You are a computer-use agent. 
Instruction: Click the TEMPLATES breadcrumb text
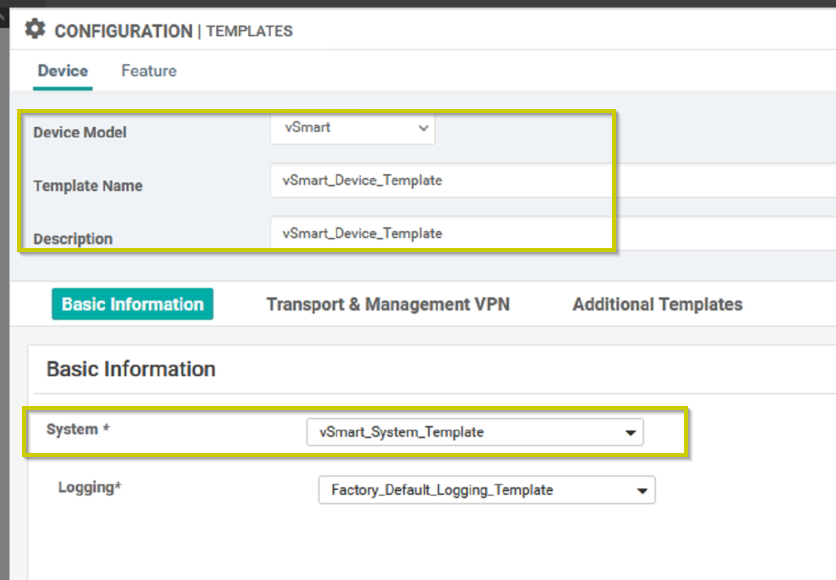click(250, 31)
